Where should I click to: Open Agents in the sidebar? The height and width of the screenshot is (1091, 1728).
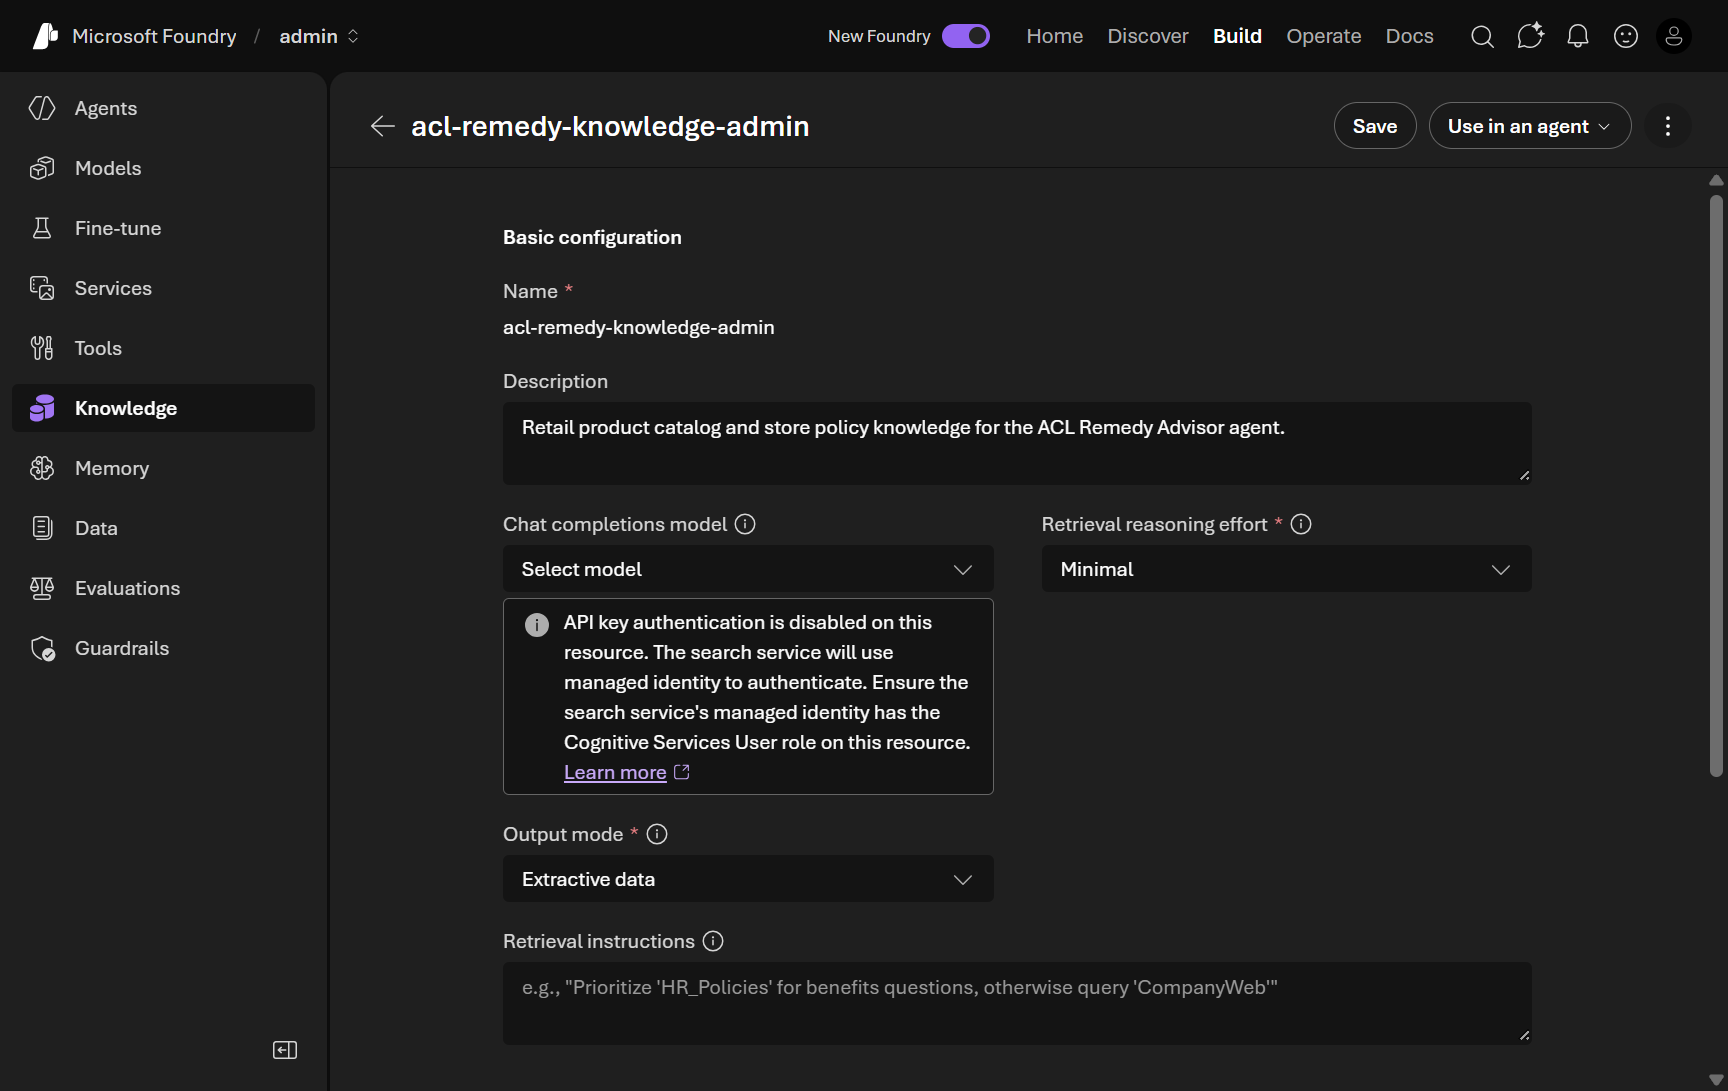point(163,108)
